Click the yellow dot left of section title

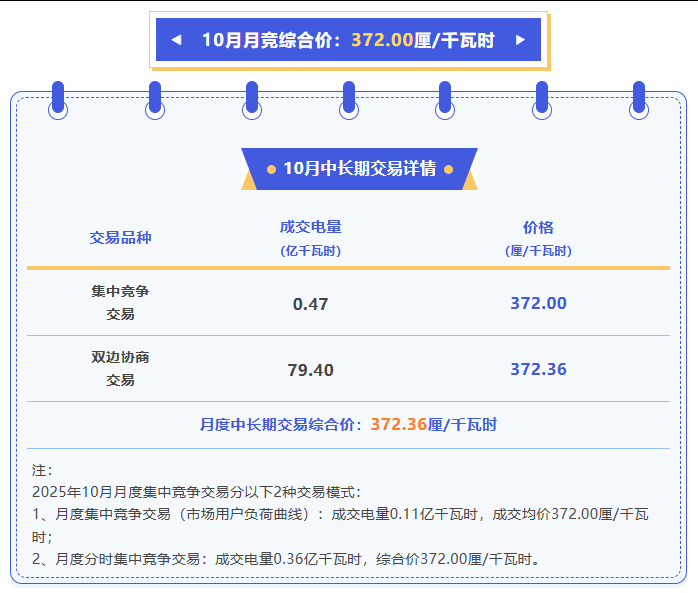(270, 169)
